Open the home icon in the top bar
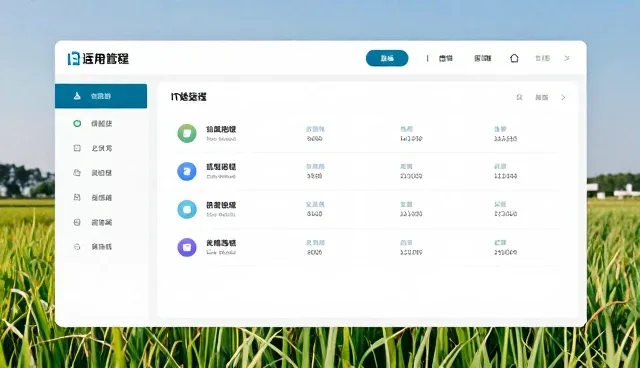This screenshot has height=368, width=640. click(x=514, y=58)
